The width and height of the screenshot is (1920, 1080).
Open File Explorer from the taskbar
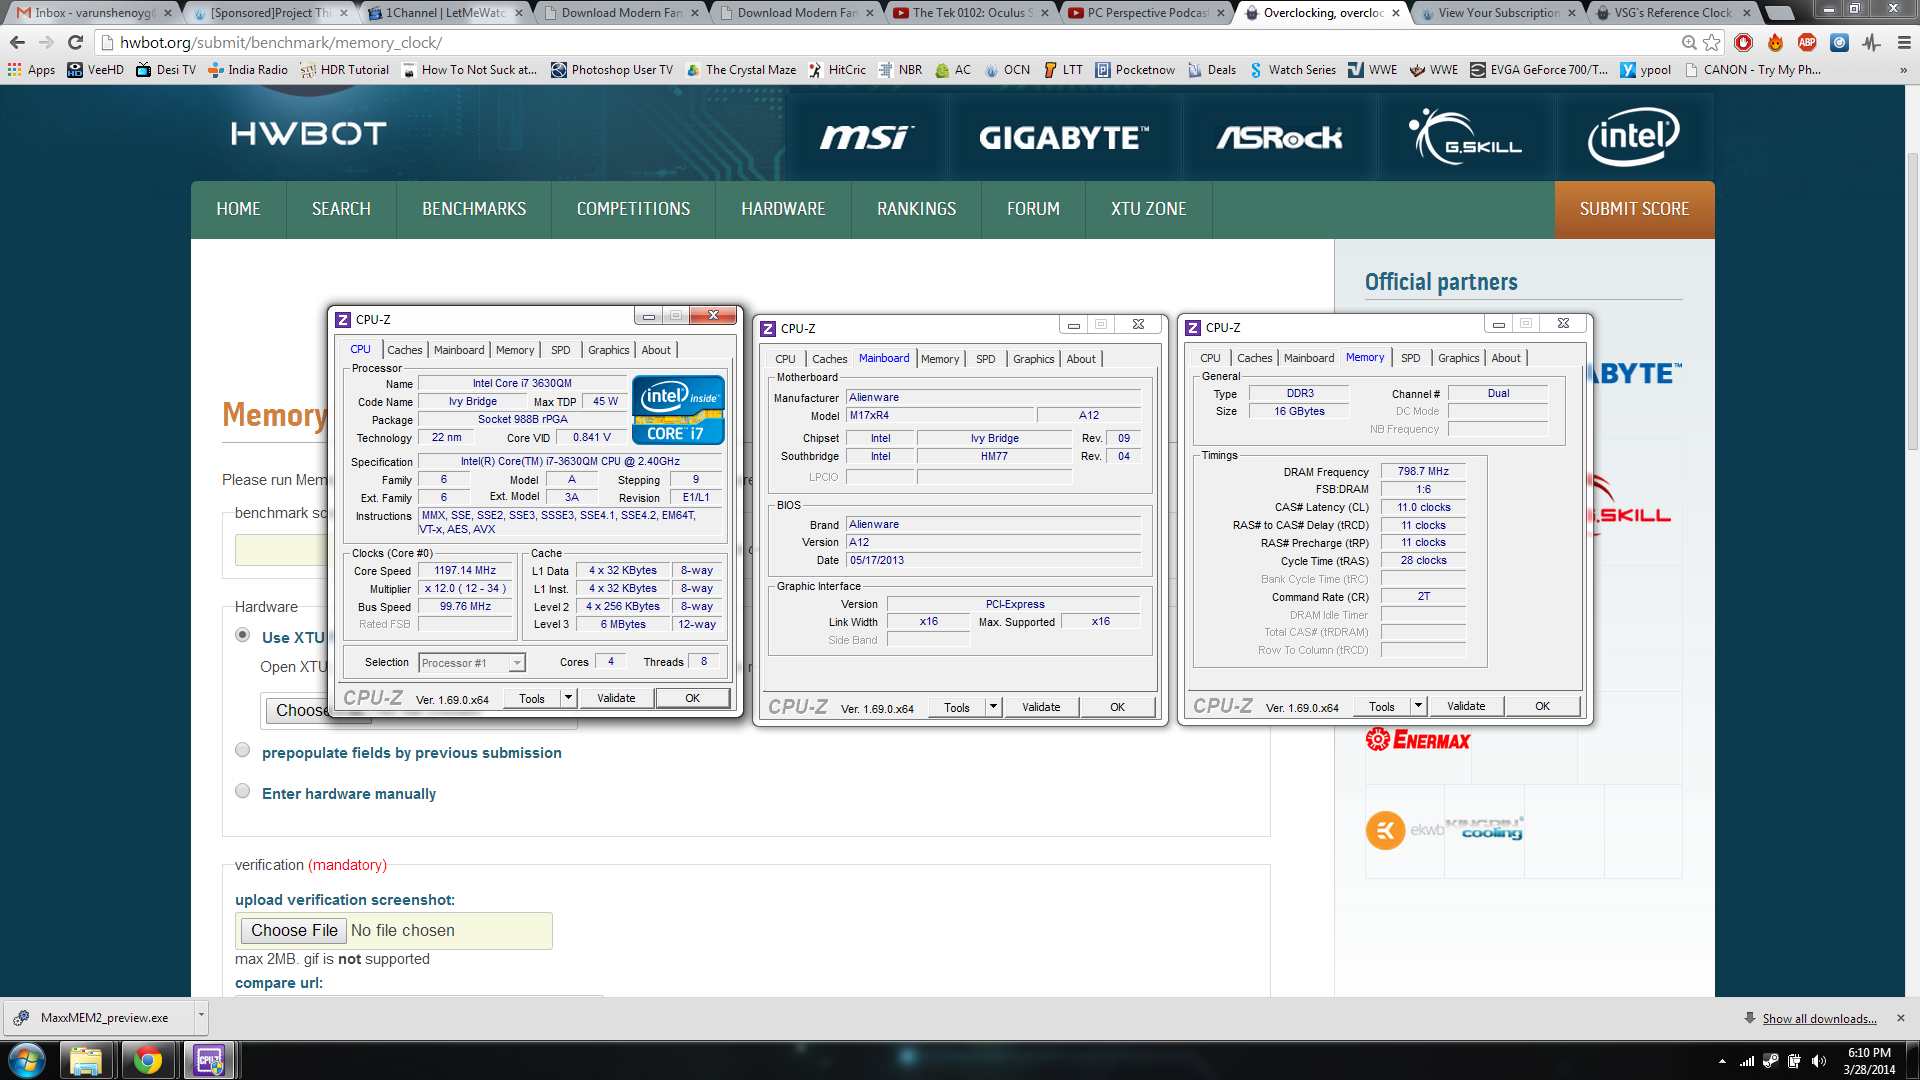tap(86, 1060)
